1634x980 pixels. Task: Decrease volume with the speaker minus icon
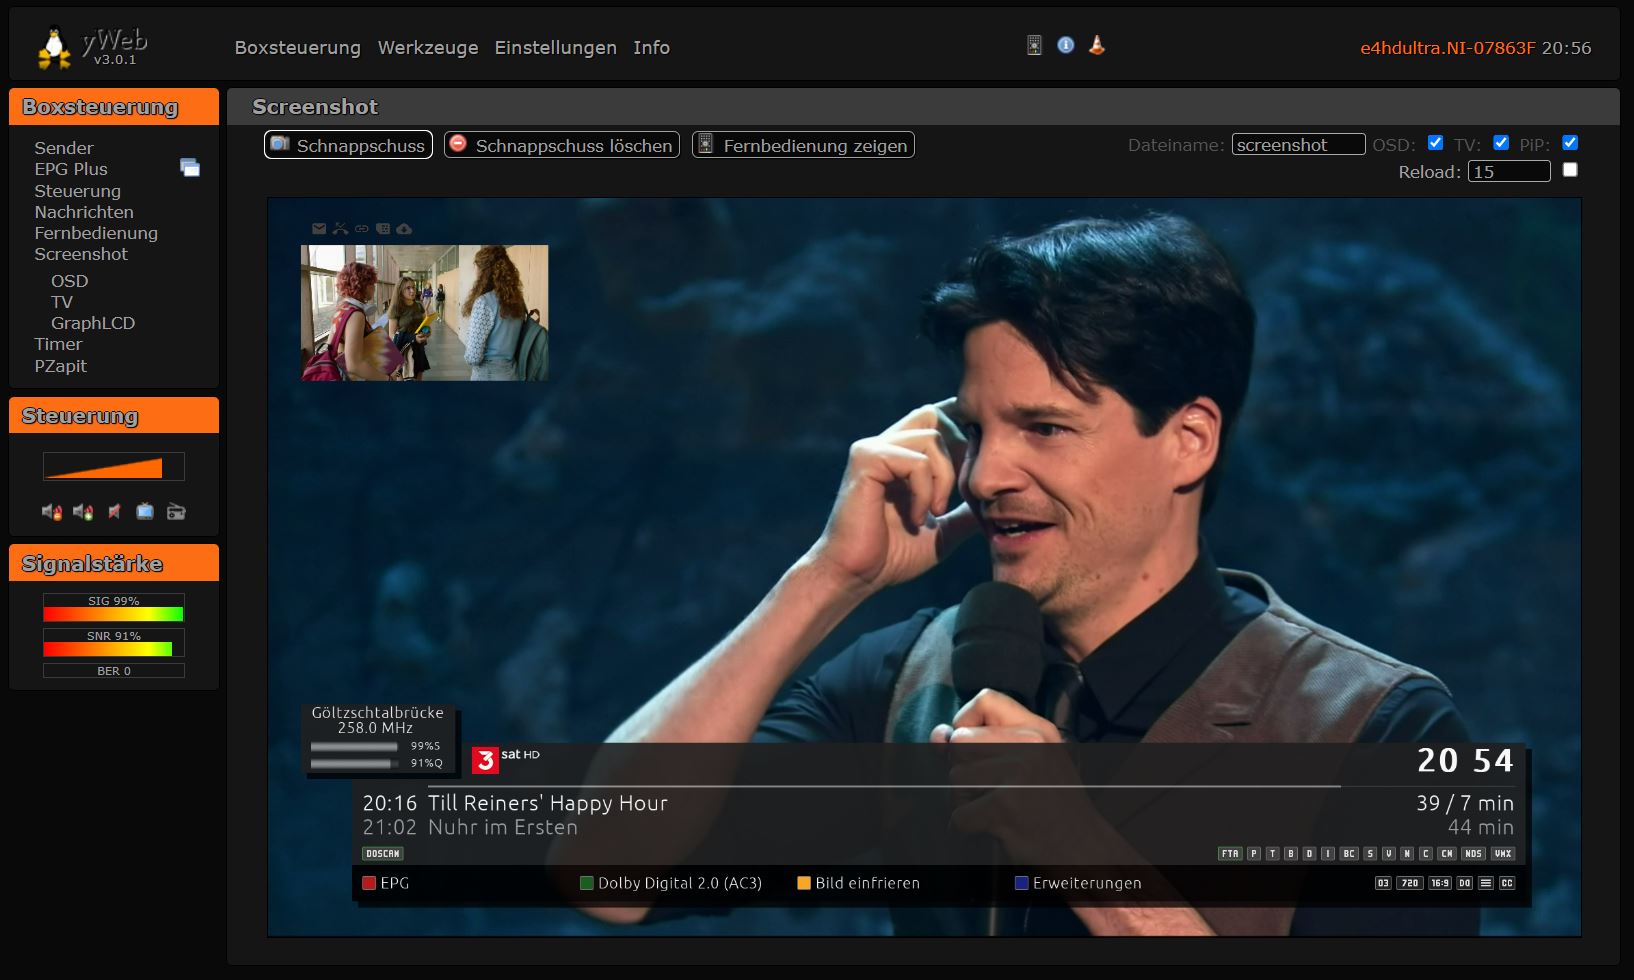point(51,512)
